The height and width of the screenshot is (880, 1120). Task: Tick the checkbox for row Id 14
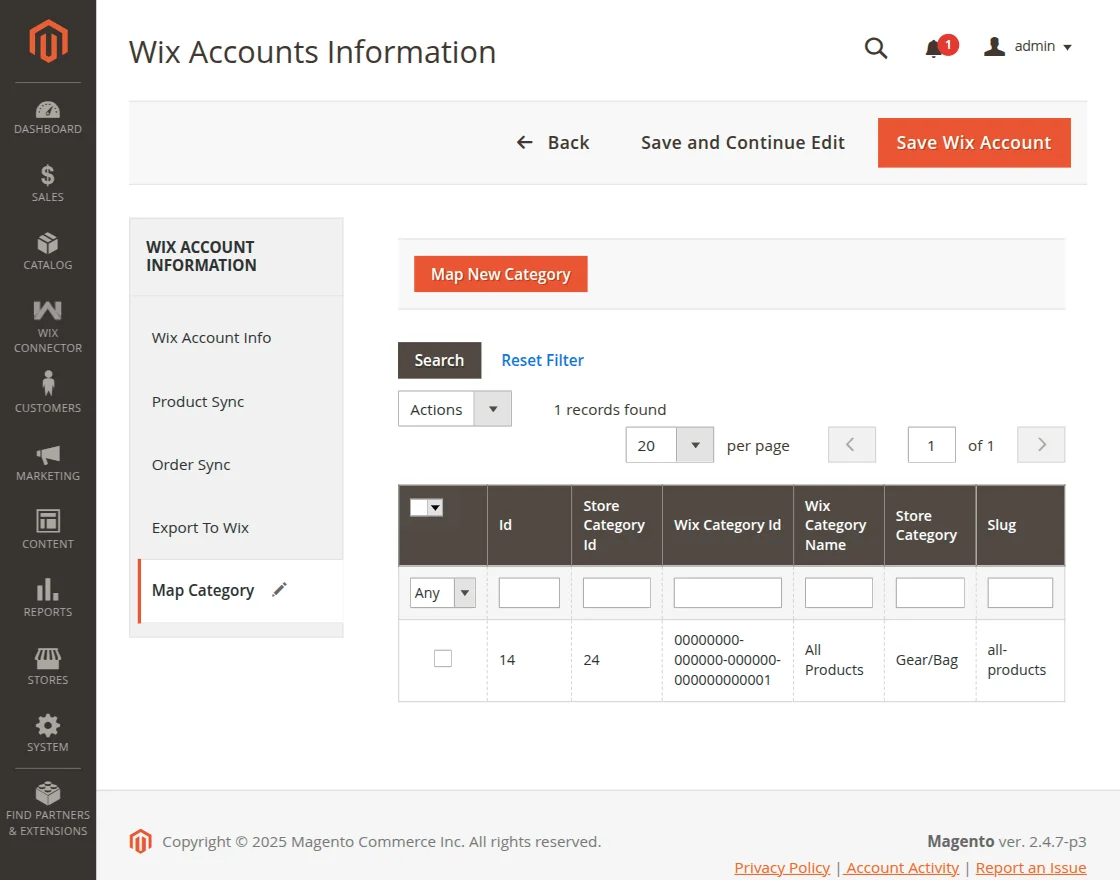(x=443, y=659)
